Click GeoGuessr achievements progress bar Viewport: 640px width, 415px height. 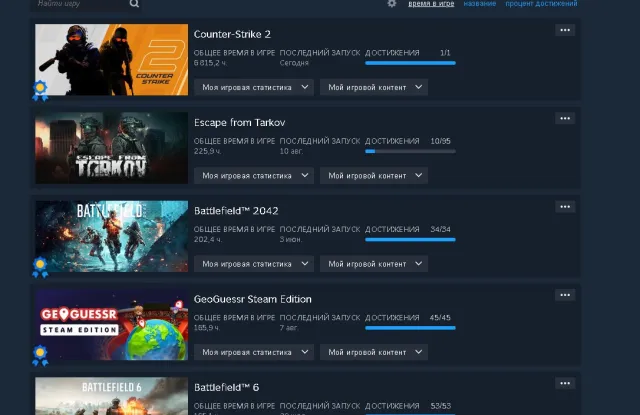pyautogui.click(x=410, y=328)
